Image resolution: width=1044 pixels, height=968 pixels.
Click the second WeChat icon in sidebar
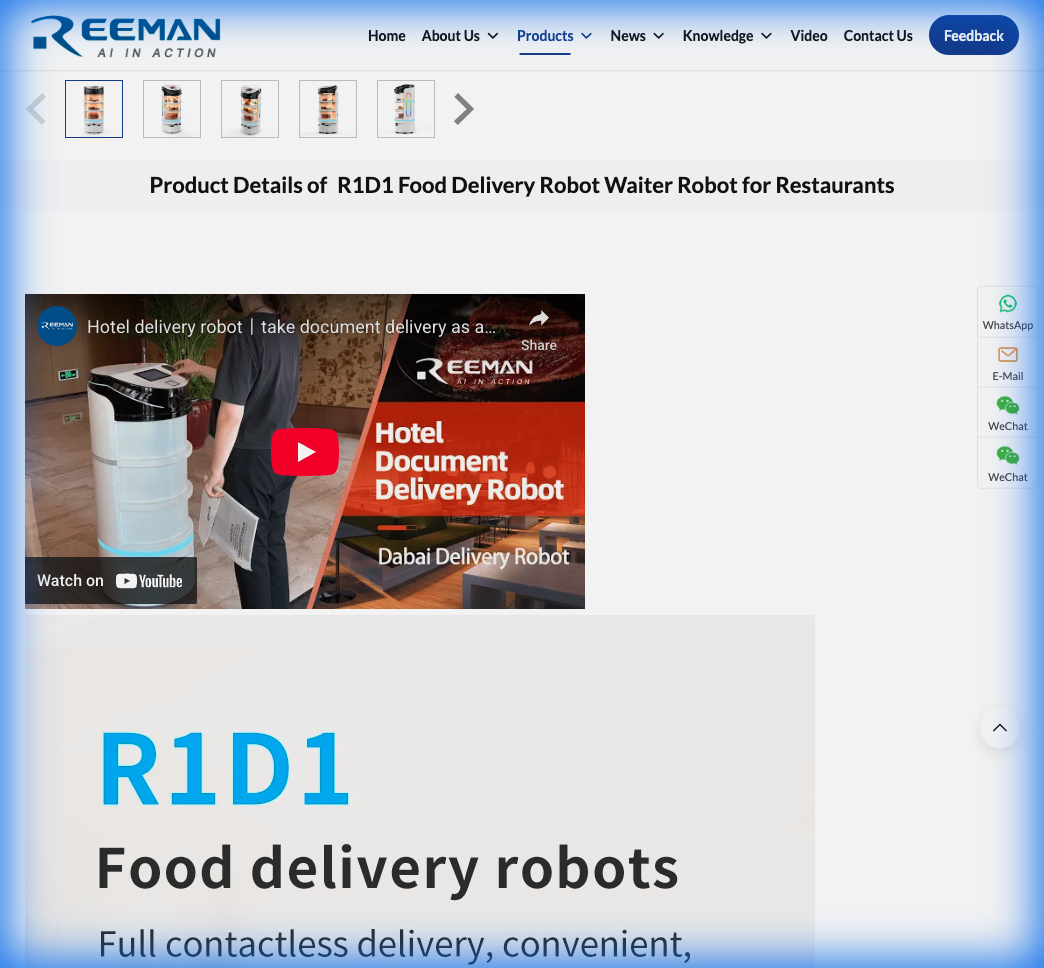pyautogui.click(x=1007, y=463)
